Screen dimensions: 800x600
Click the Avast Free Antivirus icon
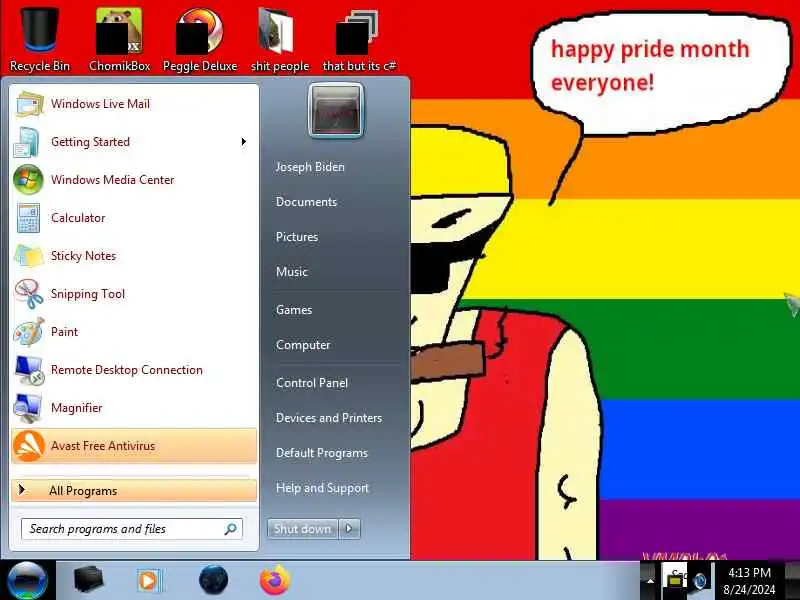pos(29,446)
